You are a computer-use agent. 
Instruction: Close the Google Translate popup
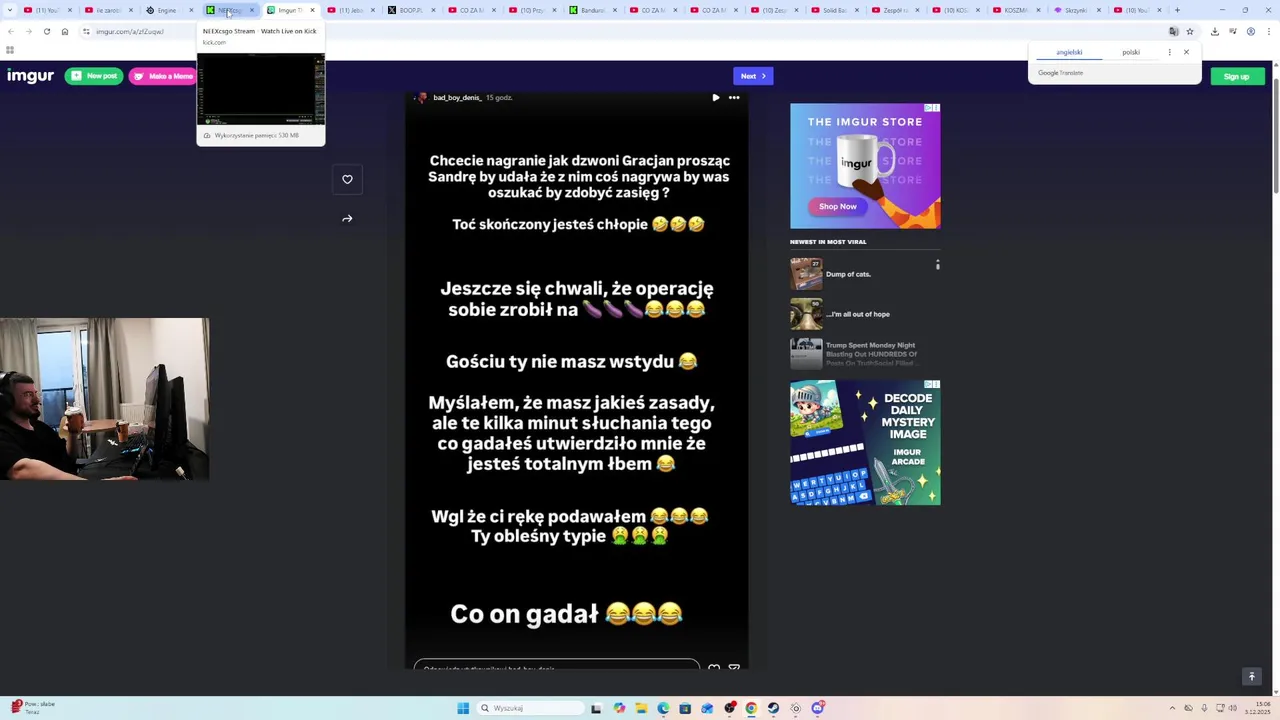(1186, 52)
